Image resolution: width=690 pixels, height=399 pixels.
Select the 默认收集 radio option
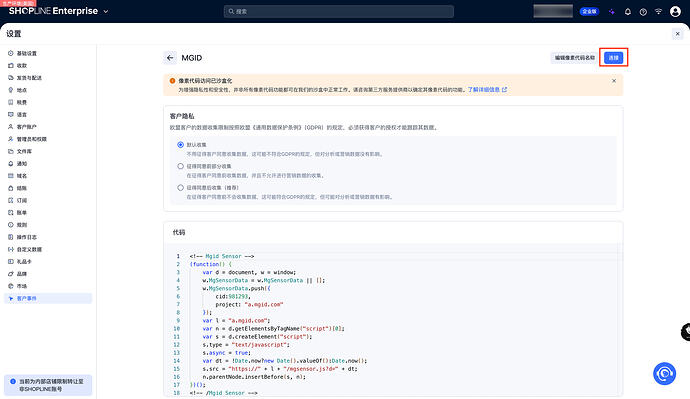180,145
